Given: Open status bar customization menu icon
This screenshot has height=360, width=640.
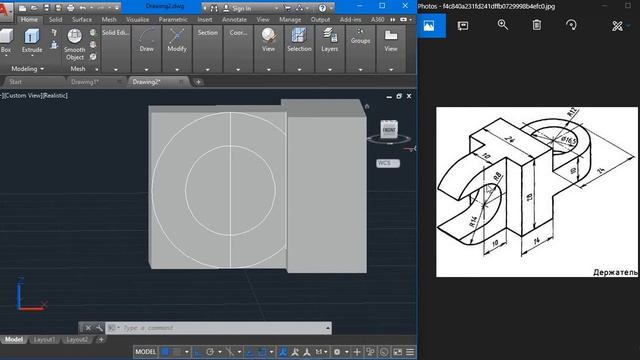Looking at the screenshot, I should pyautogui.click(x=410, y=352).
